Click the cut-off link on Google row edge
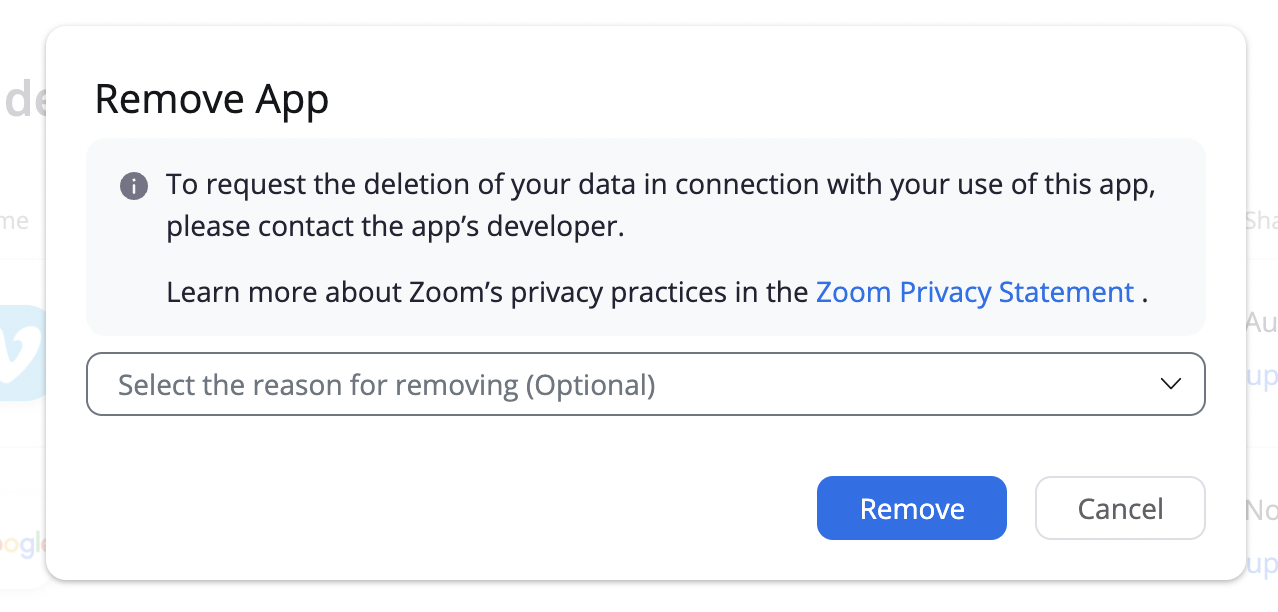Screen dimensions: 1278x612 pyautogui.click(x=1262, y=564)
